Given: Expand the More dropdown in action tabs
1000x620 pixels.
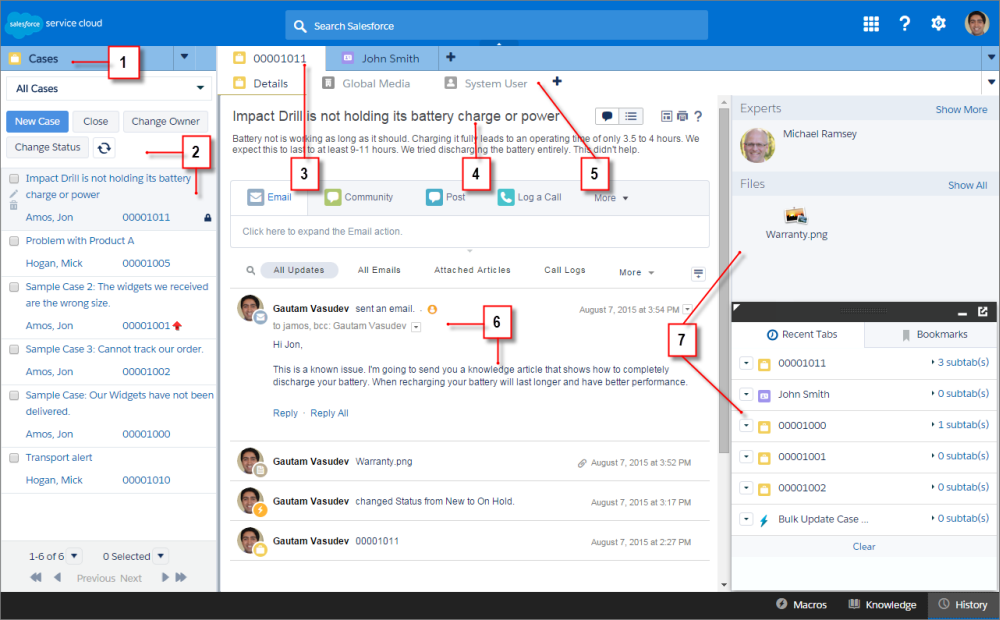Looking at the screenshot, I should click(611, 198).
